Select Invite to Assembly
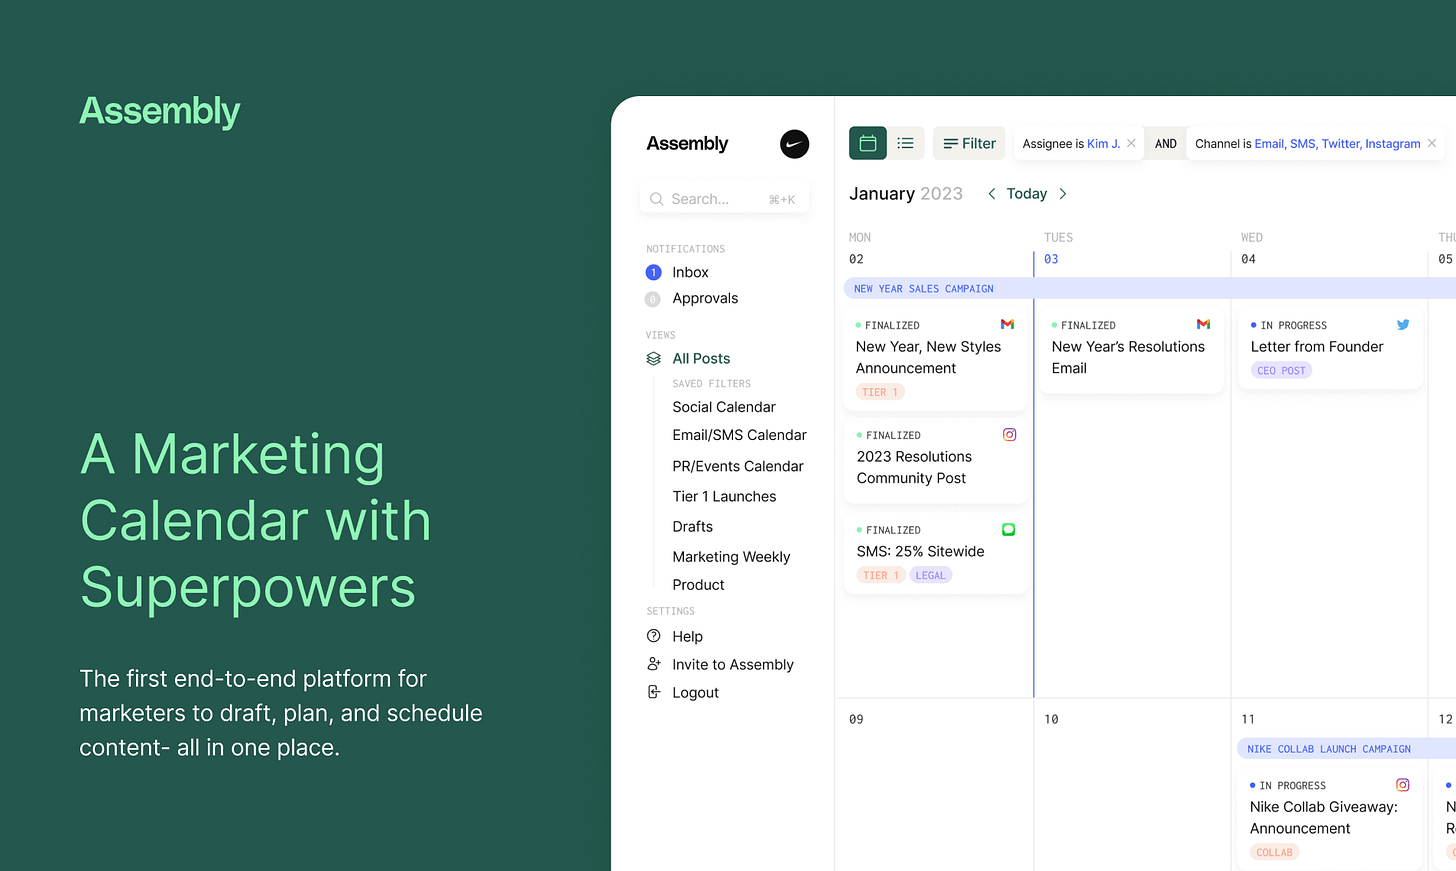This screenshot has height=871, width=1456. coord(733,664)
